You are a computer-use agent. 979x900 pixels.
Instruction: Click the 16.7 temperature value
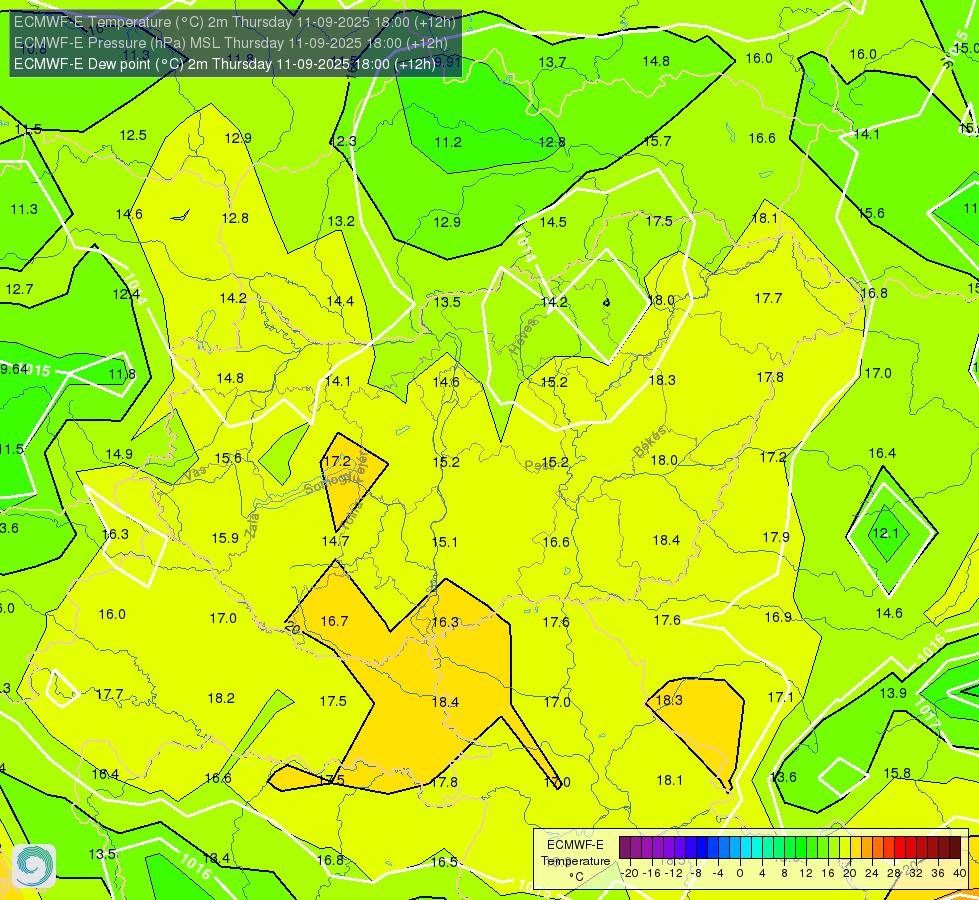pos(335,621)
